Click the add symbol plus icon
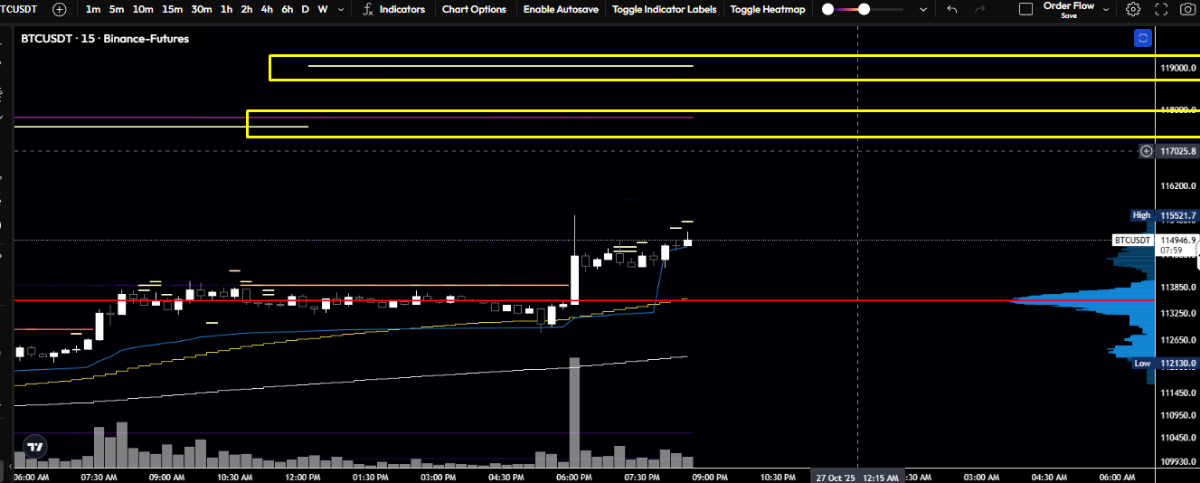Viewport: 1200px width, 483px height. pyautogui.click(x=60, y=9)
